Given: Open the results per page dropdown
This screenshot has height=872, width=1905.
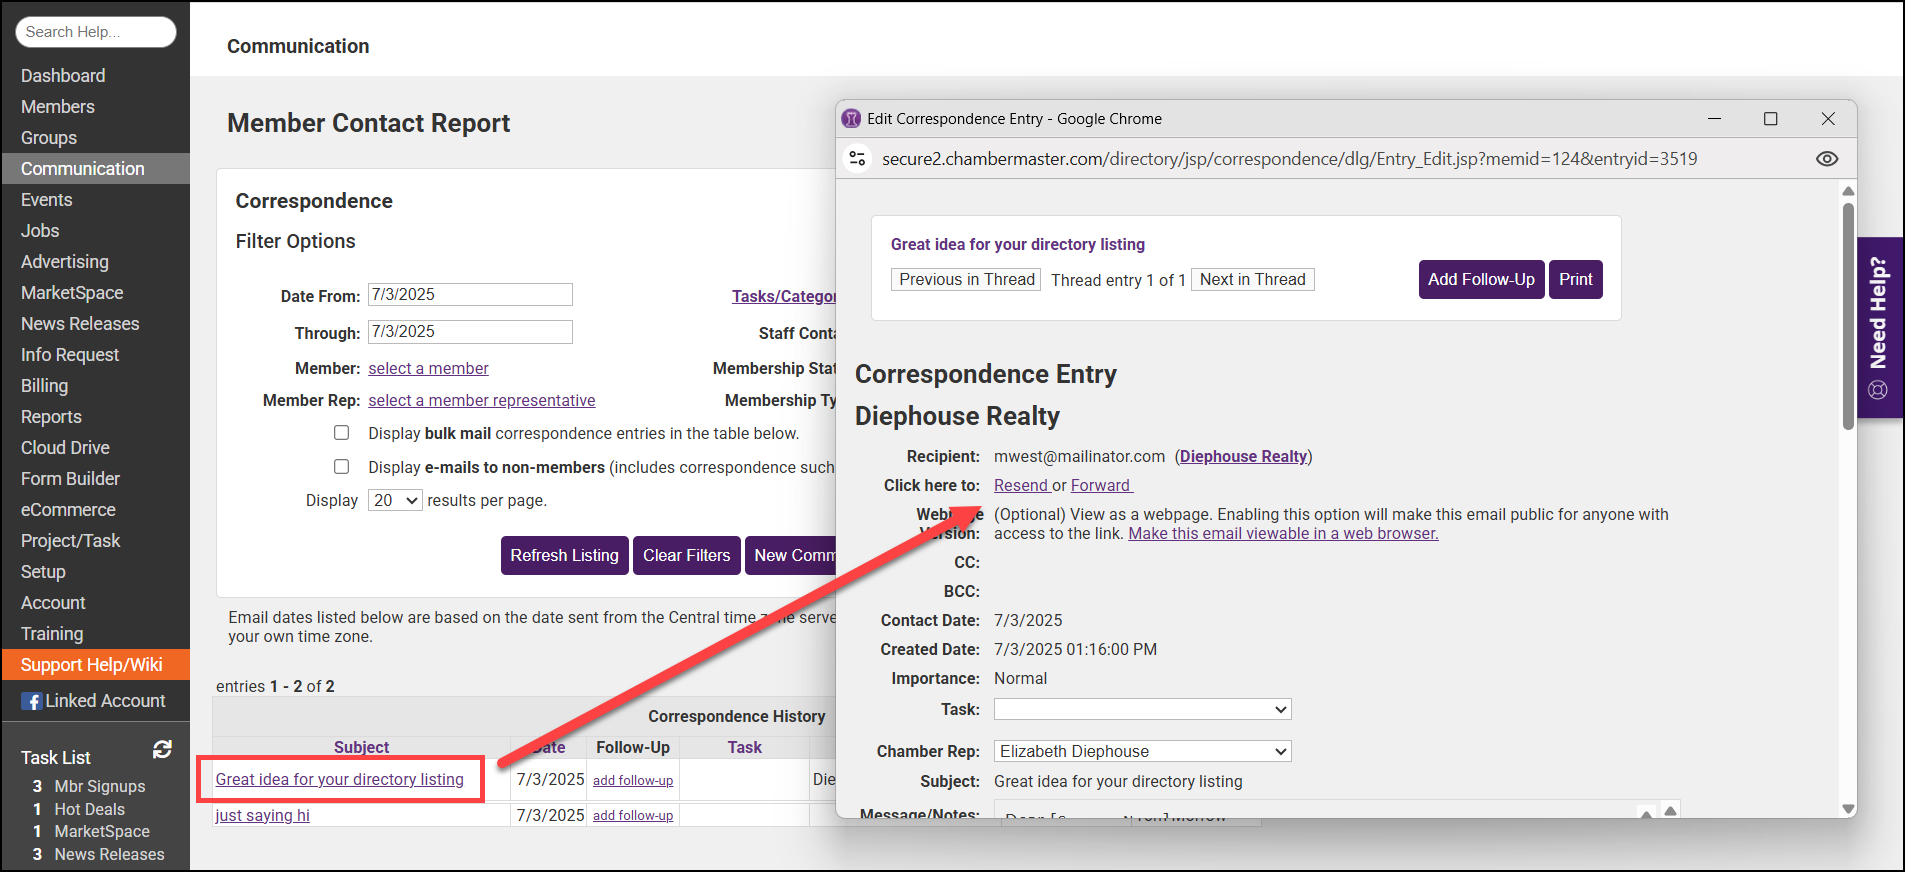Looking at the screenshot, I should pos(395,501).
